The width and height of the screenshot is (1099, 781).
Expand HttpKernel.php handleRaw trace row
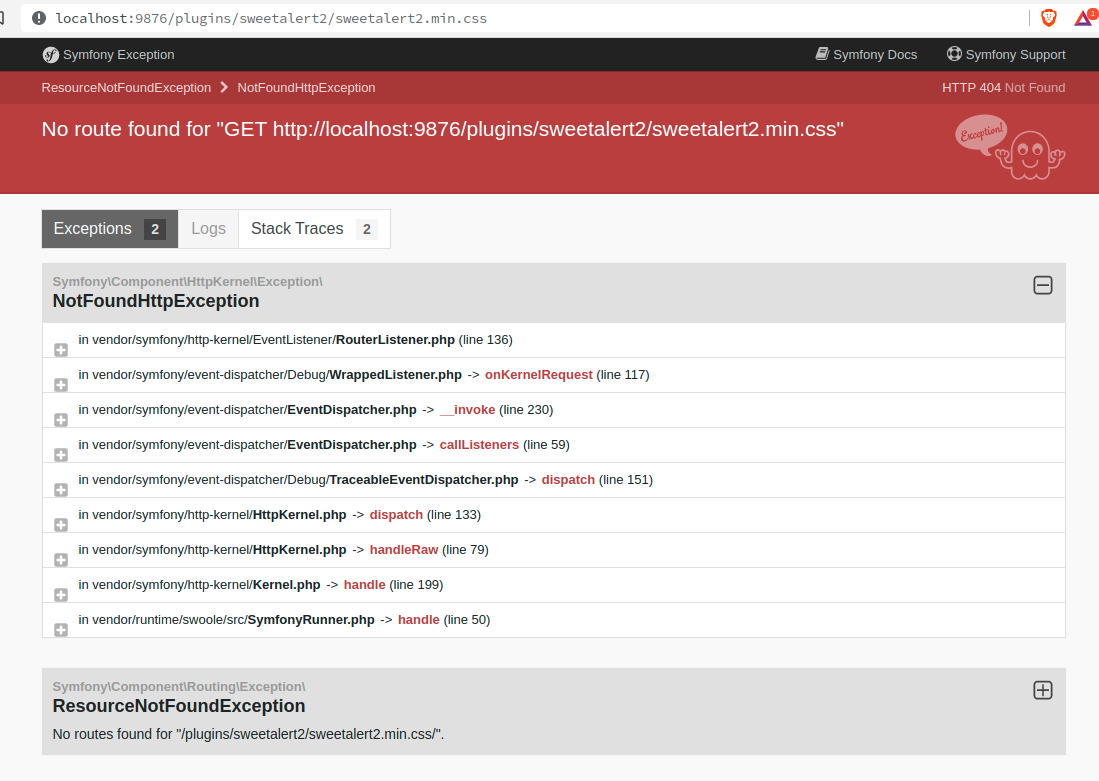61,560
